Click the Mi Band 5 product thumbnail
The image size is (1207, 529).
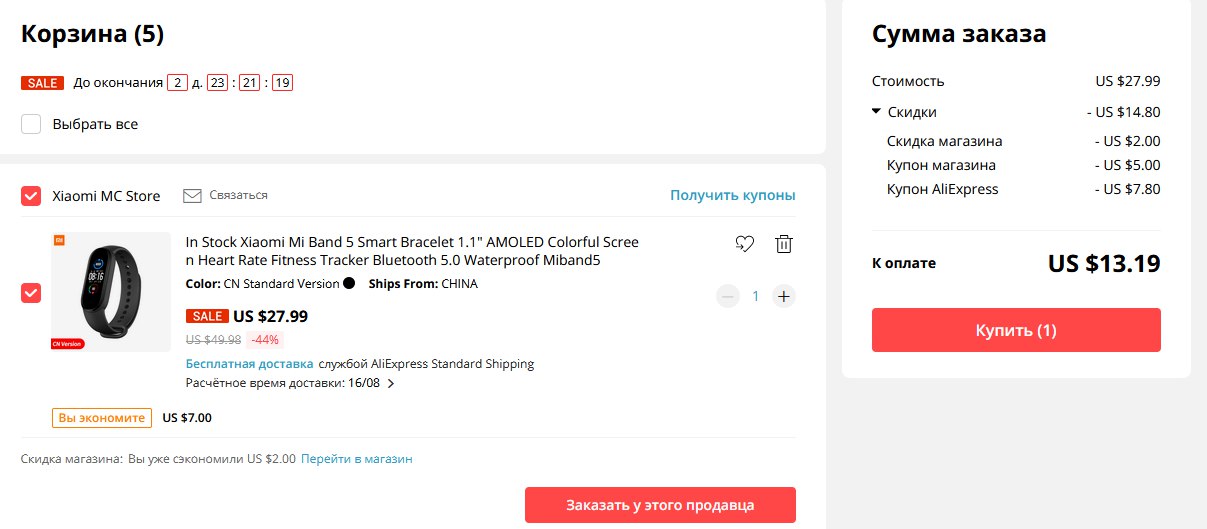(111, 291)
